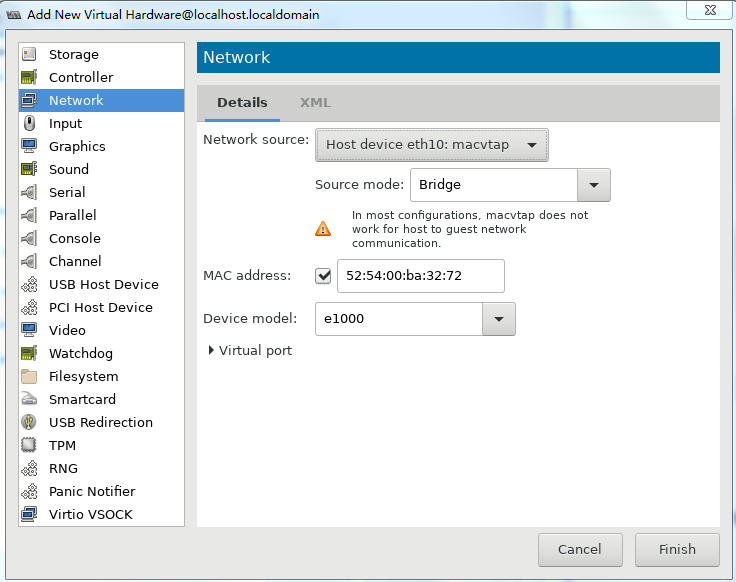Screen dimensions: 736x582
Task: Switch to the XML tab
Action: 315,102
